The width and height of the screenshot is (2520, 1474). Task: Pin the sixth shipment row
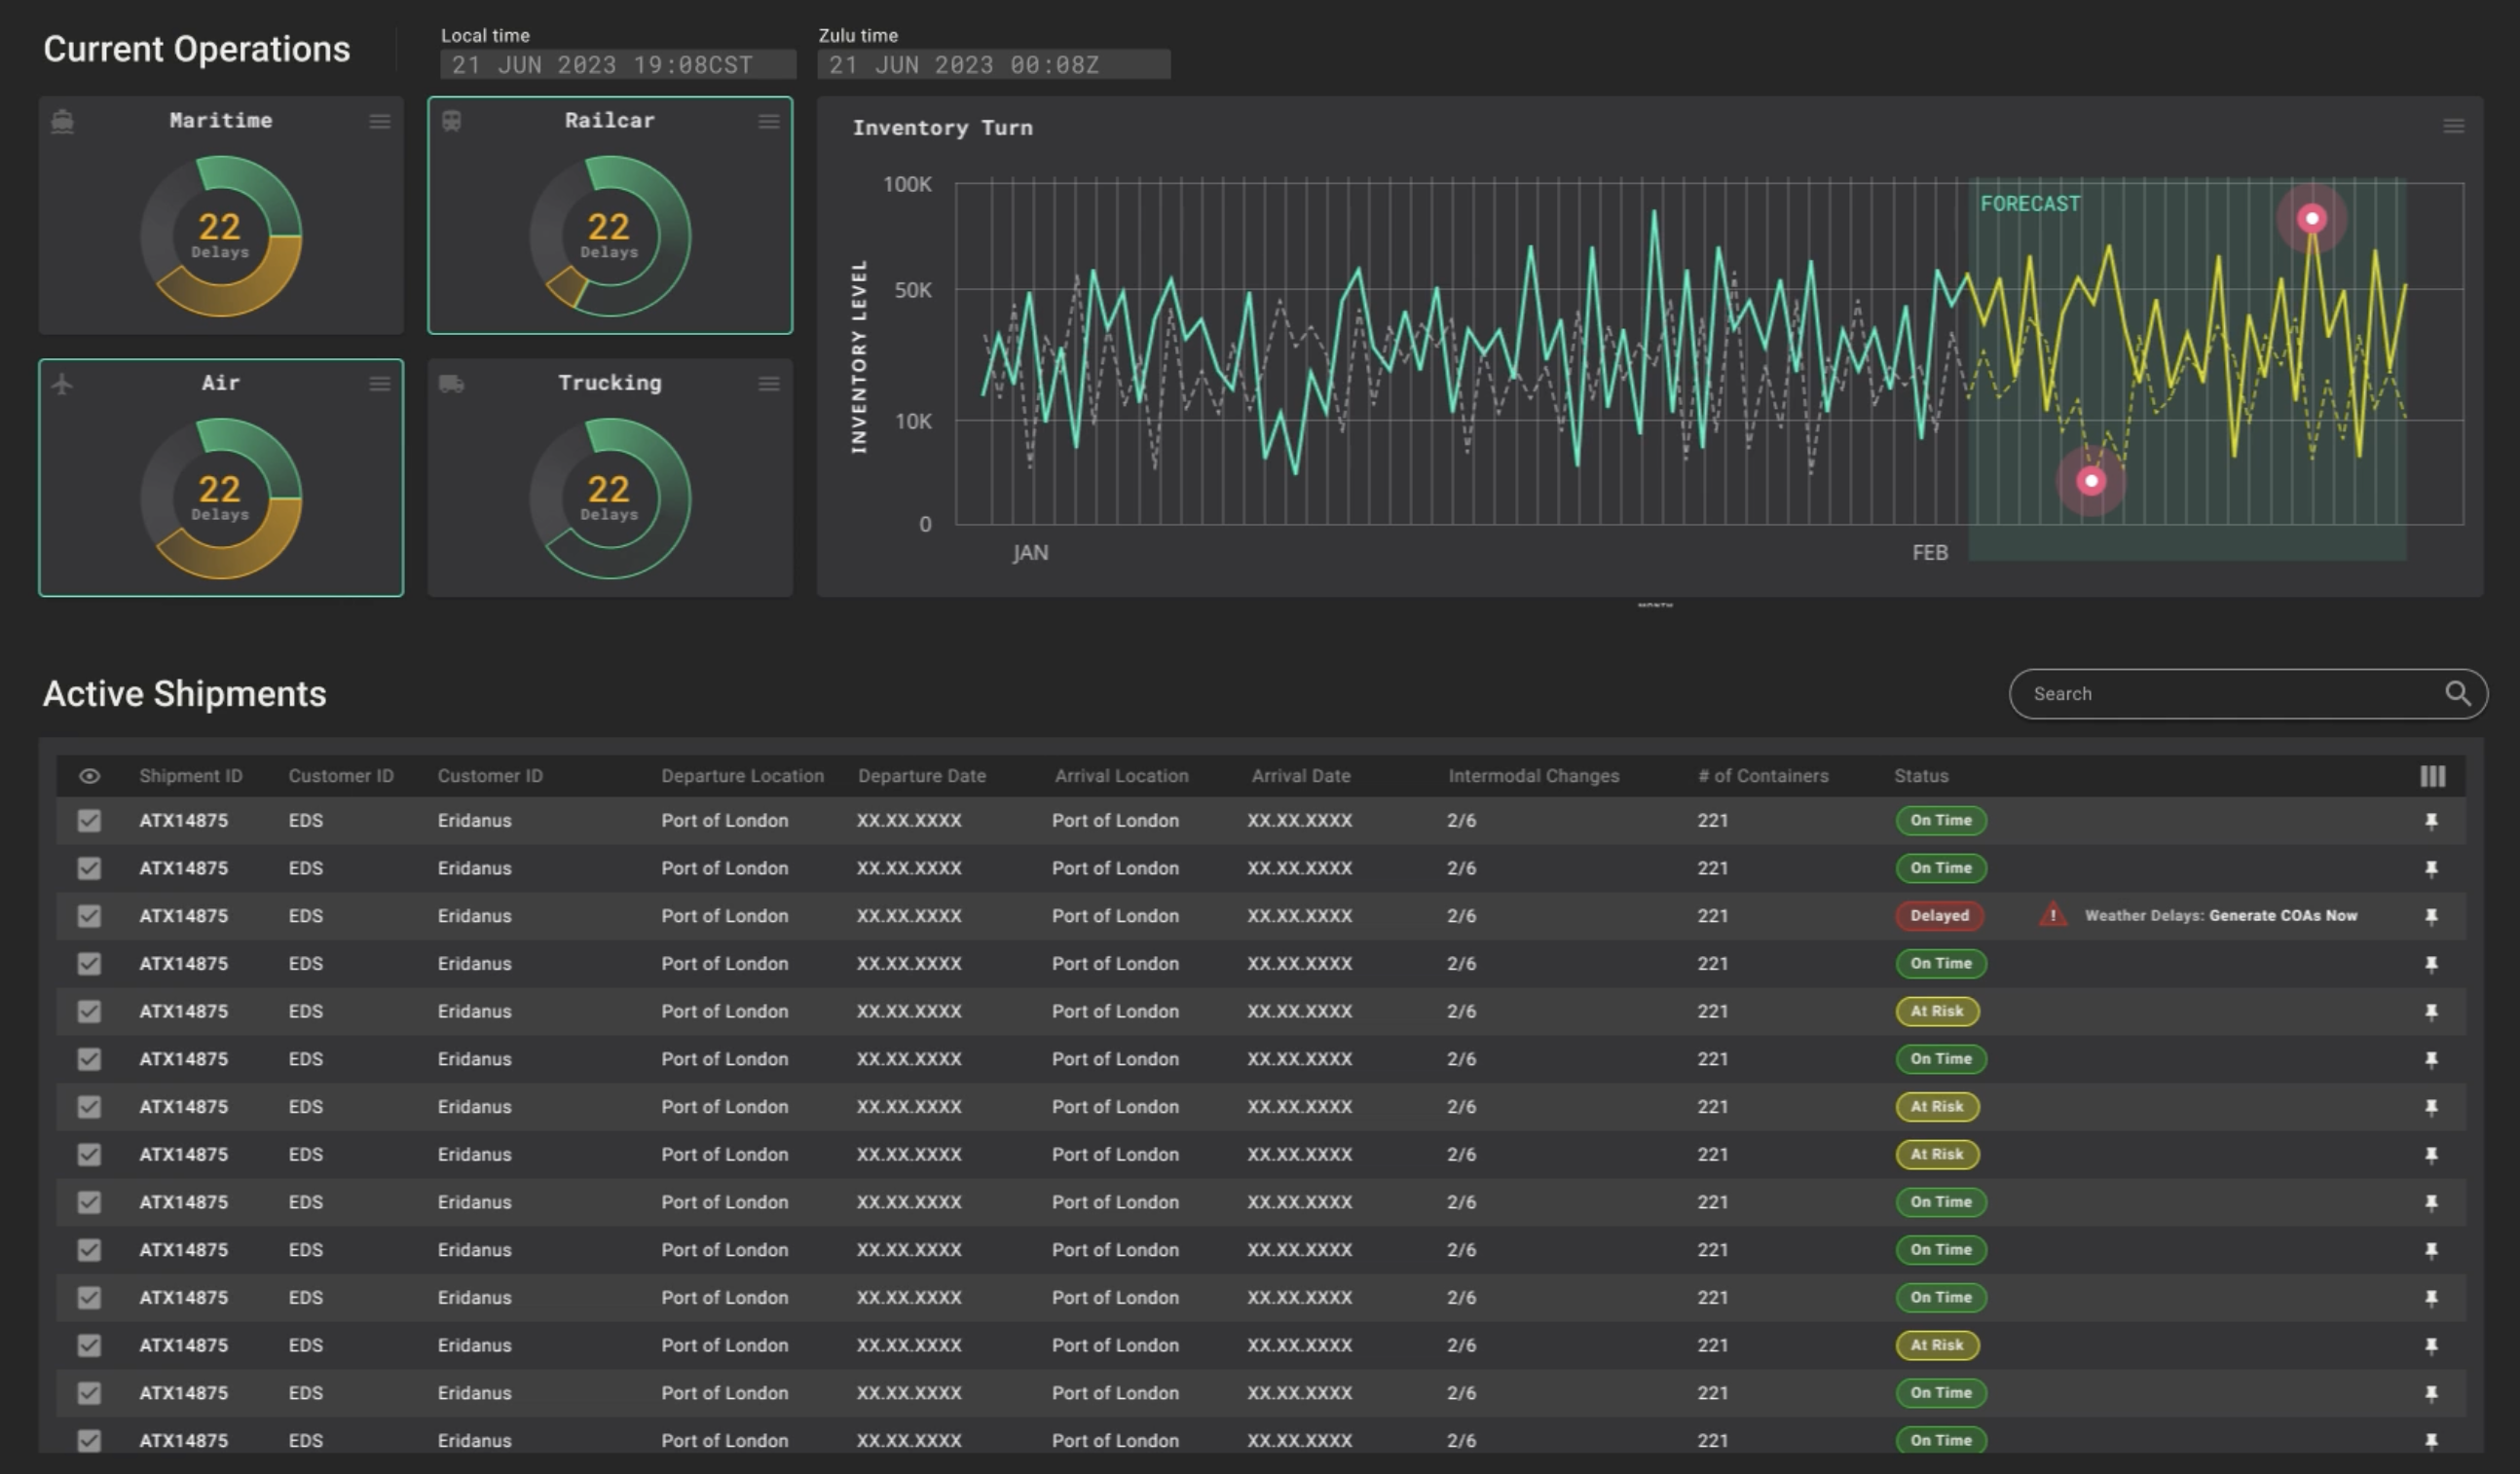point(2432,1059)
